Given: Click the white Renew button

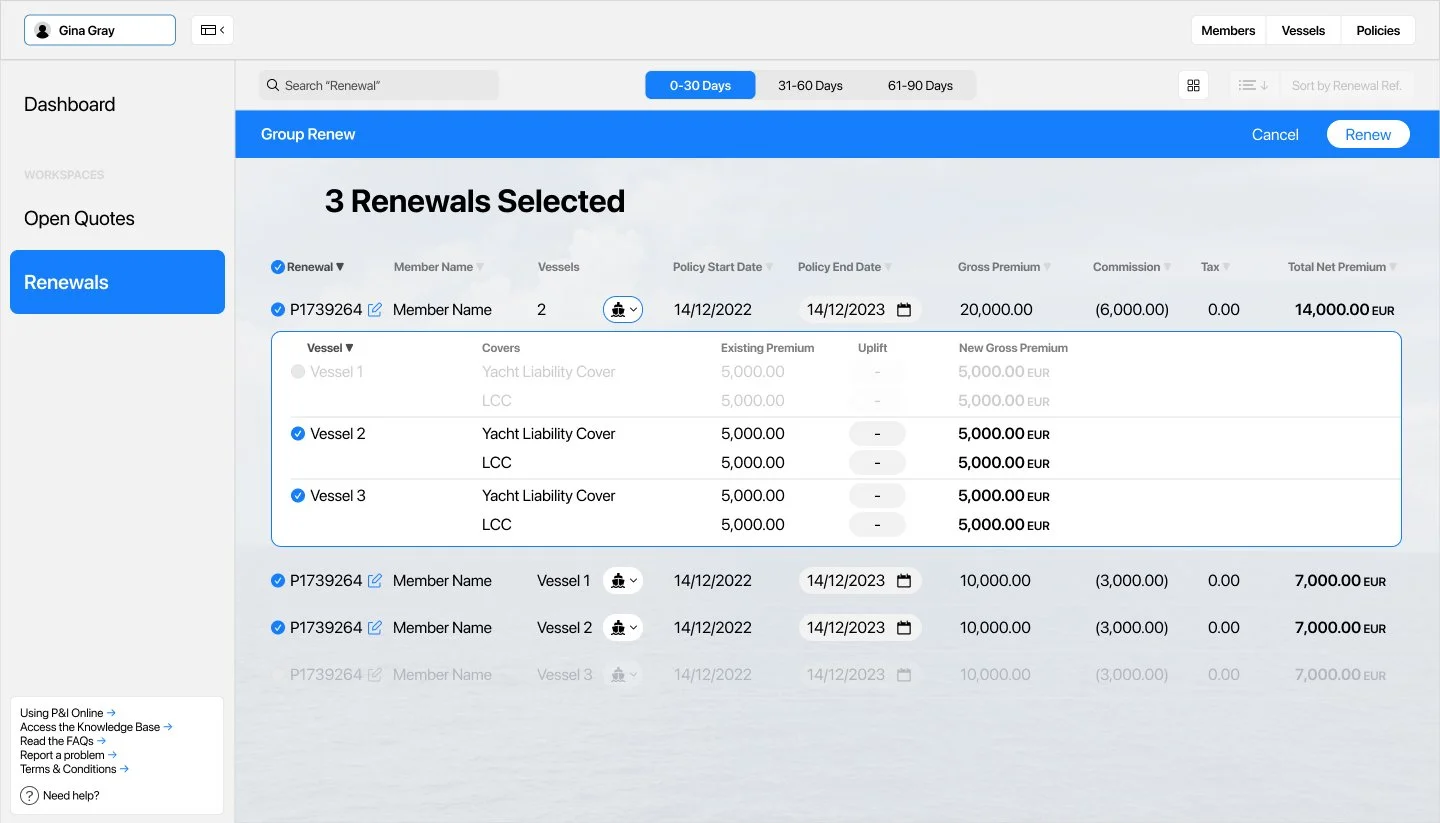Looking at the screenshot, I should pyautogui.click(x=1368, y=134).
